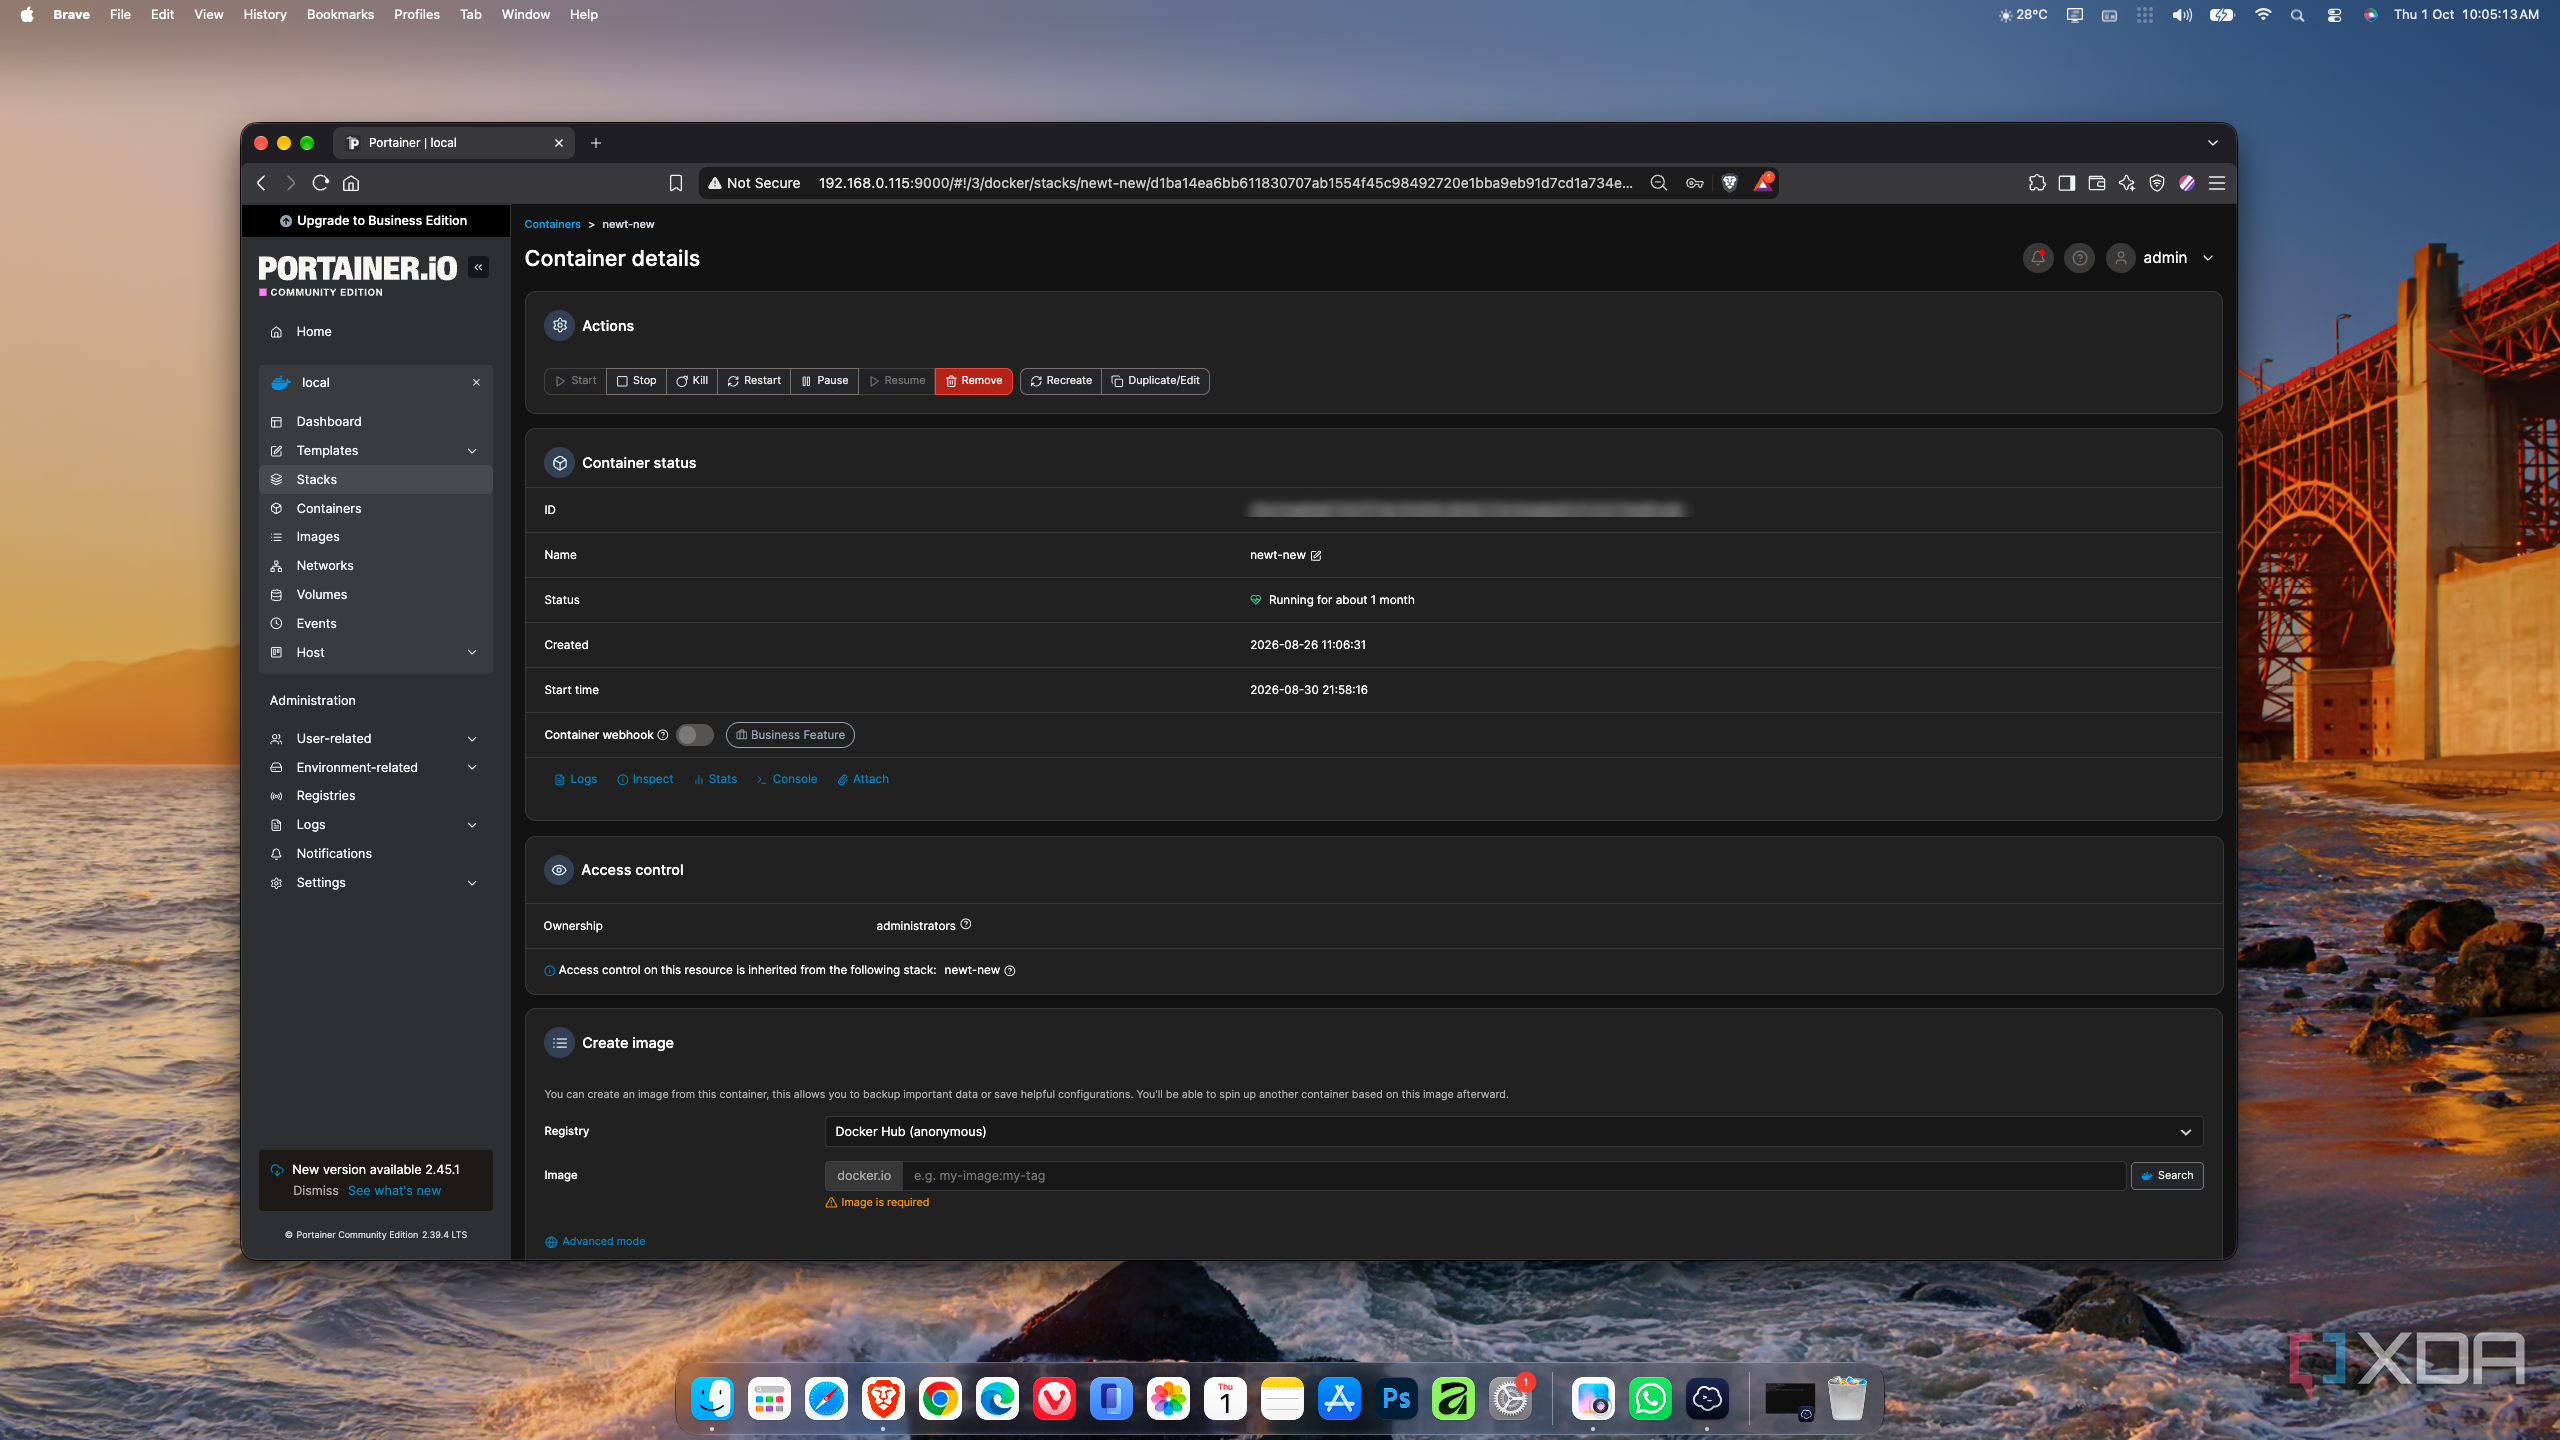Viewport: 2560px width, 1440px height.
Task: Collapse the Portainer sidebar with the double-chevron icon
Action: tap(479, 267)
